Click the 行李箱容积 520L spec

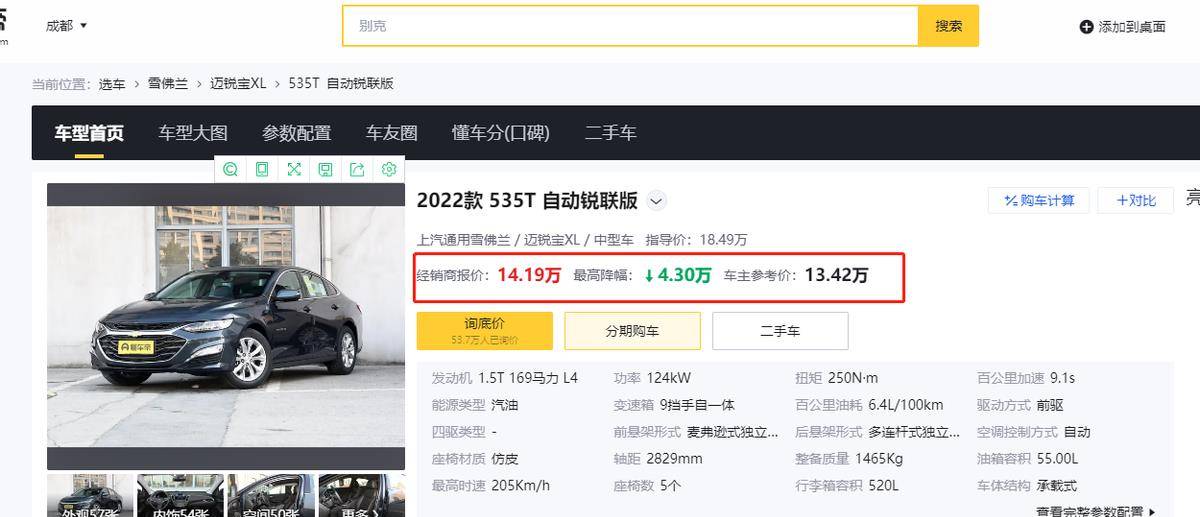847,485
